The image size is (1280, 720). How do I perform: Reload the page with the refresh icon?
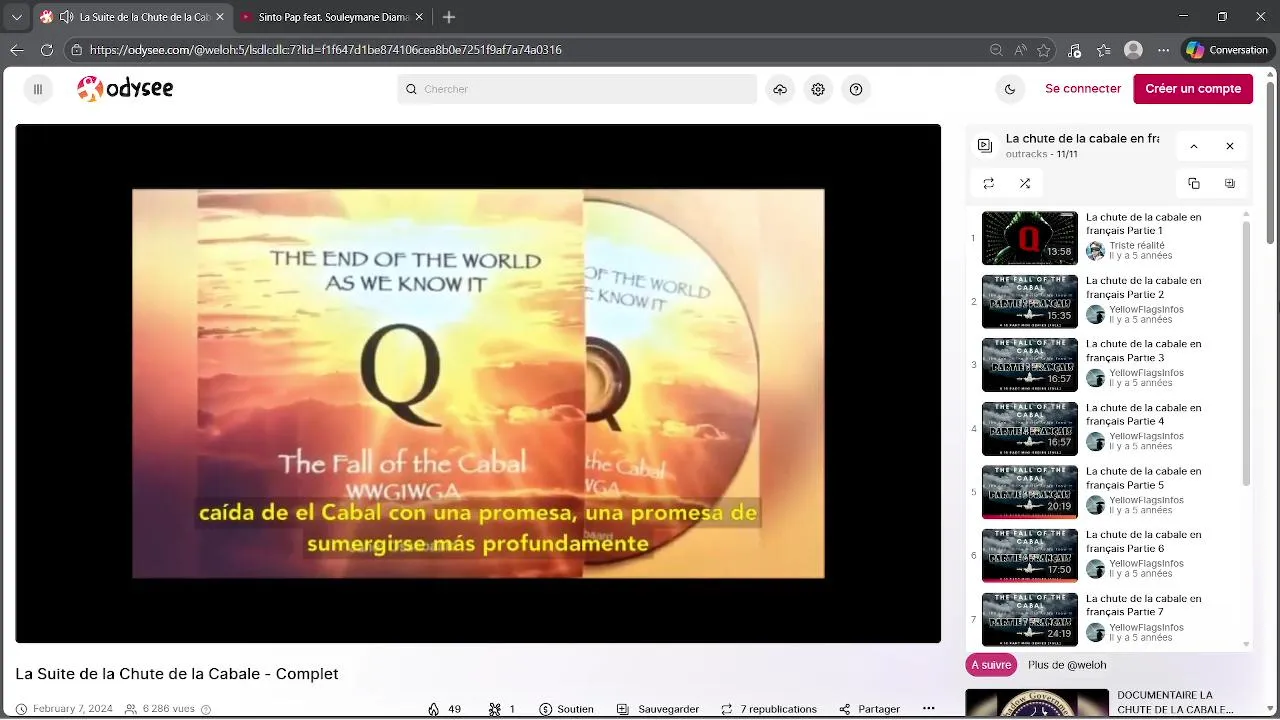pos(47,49)
